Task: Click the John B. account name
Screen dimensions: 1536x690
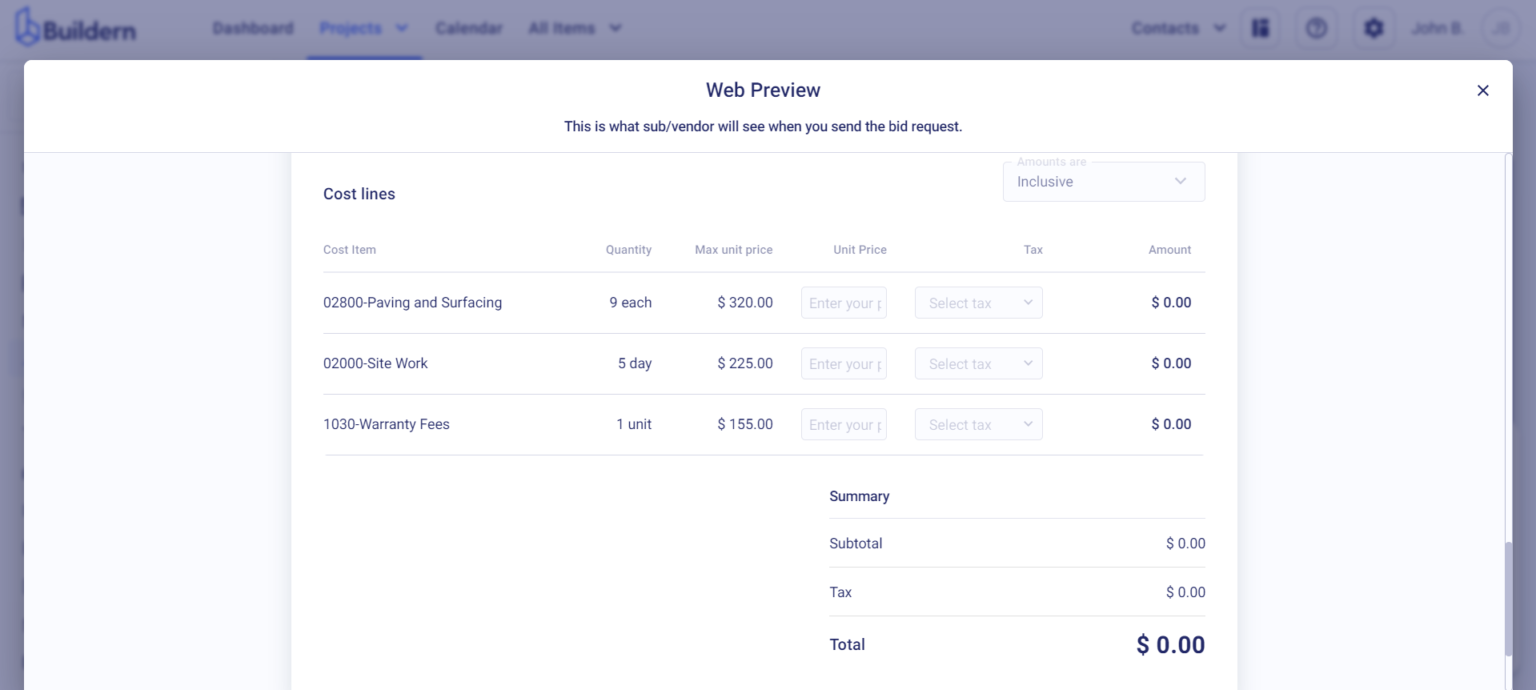Action: pos(1437,28)
